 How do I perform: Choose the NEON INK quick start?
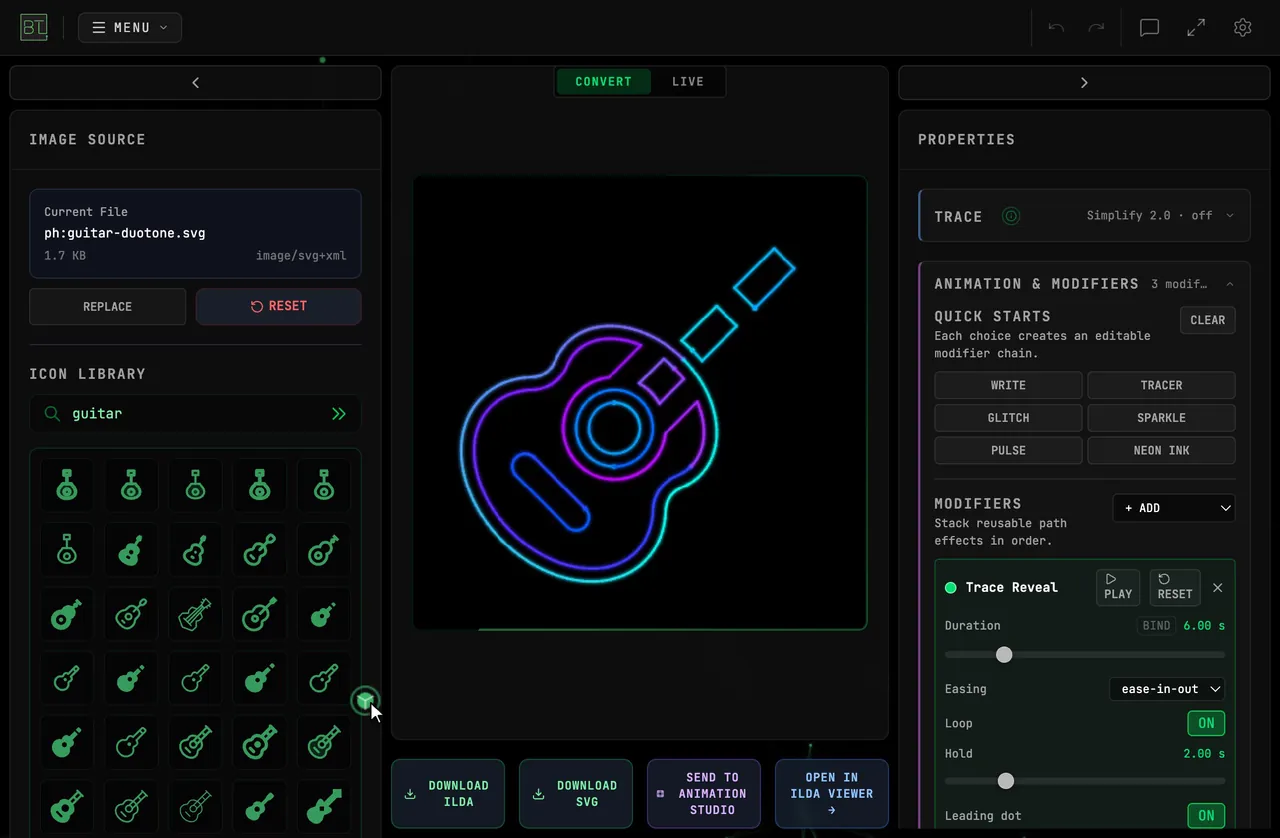[x=1161, y=450]
